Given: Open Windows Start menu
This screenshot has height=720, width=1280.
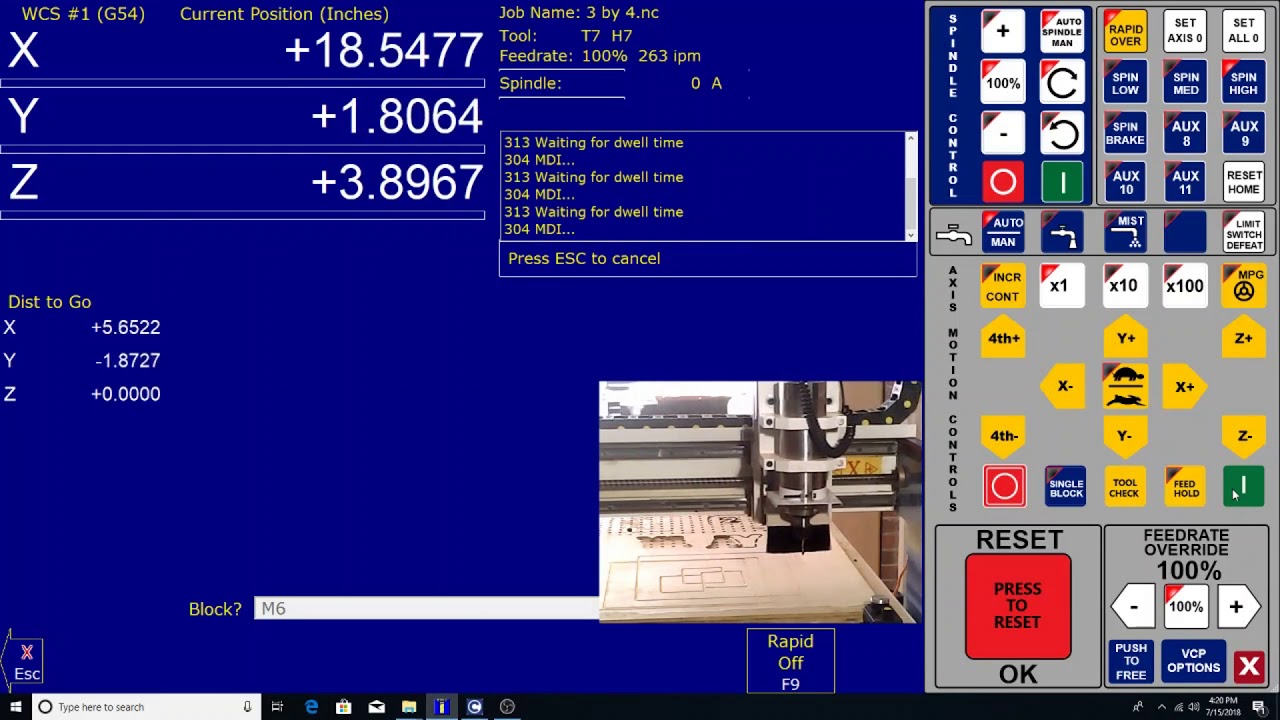Looking at the screenshot, I should [15, 707].
